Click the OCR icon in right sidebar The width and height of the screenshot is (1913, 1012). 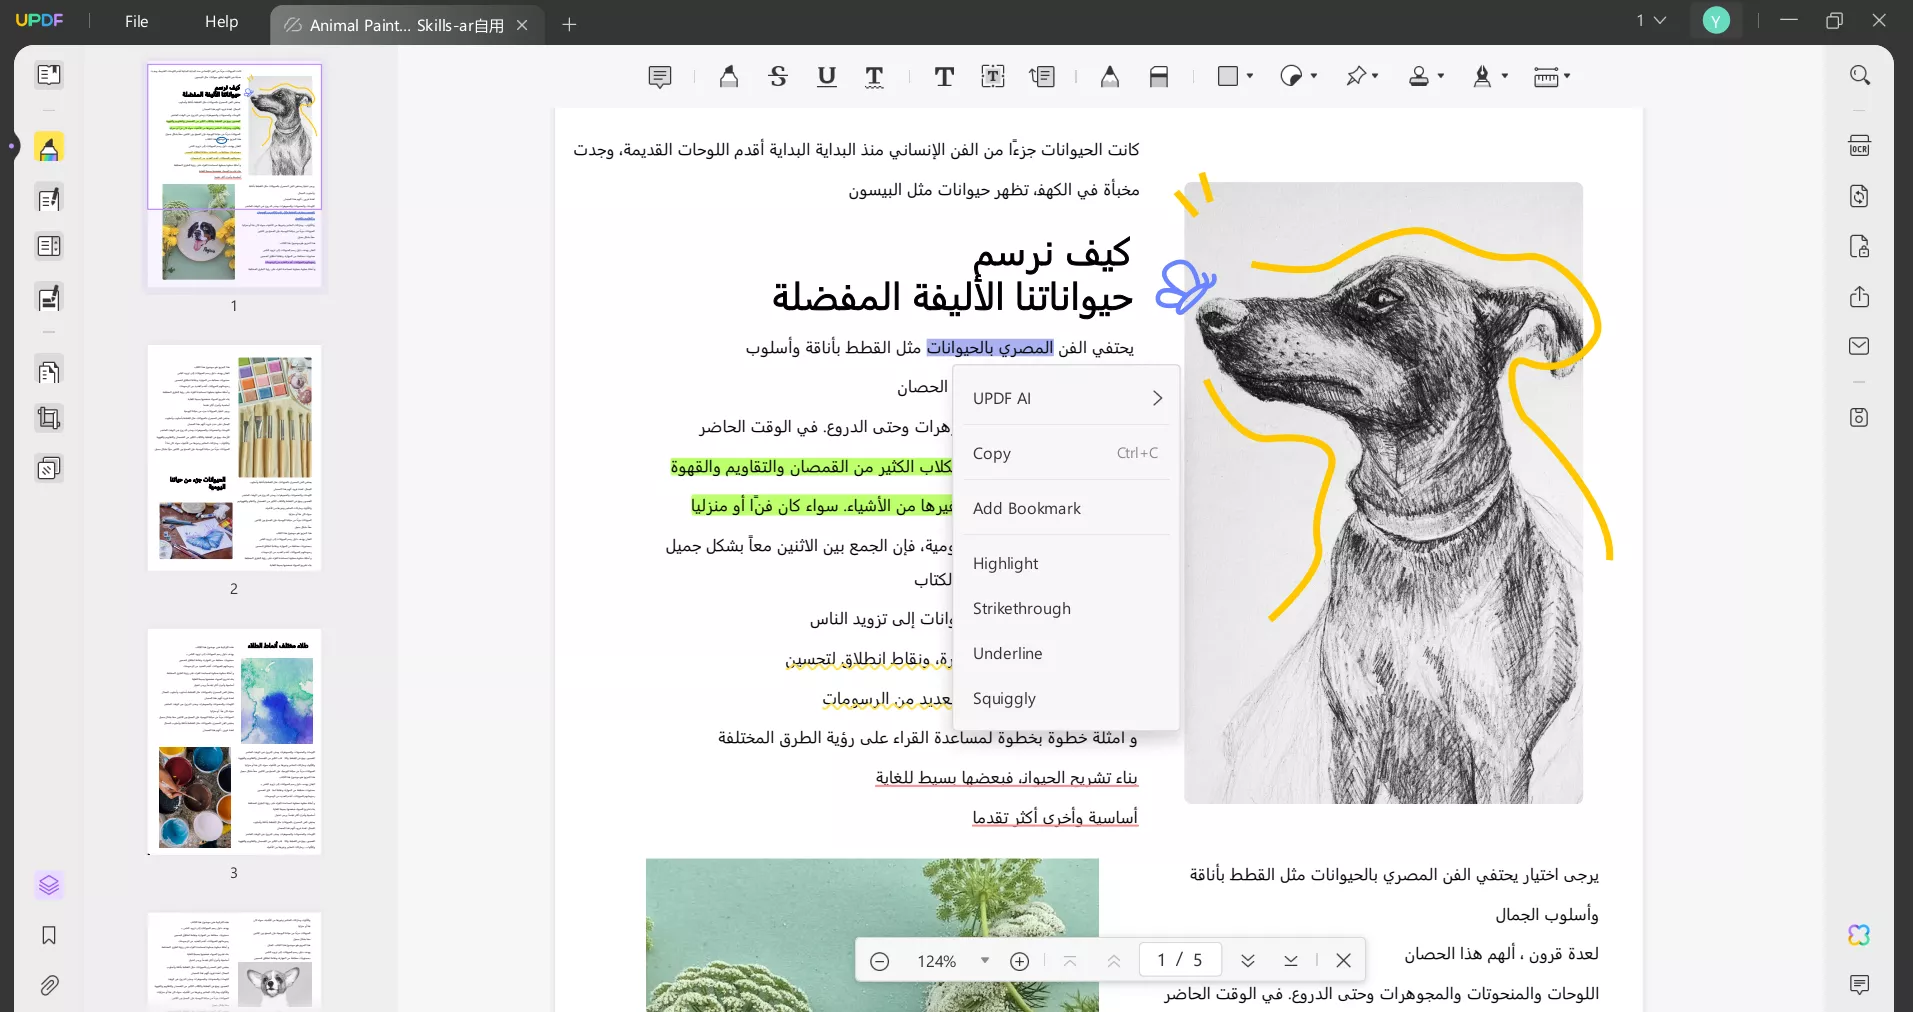click(1859, 146)
